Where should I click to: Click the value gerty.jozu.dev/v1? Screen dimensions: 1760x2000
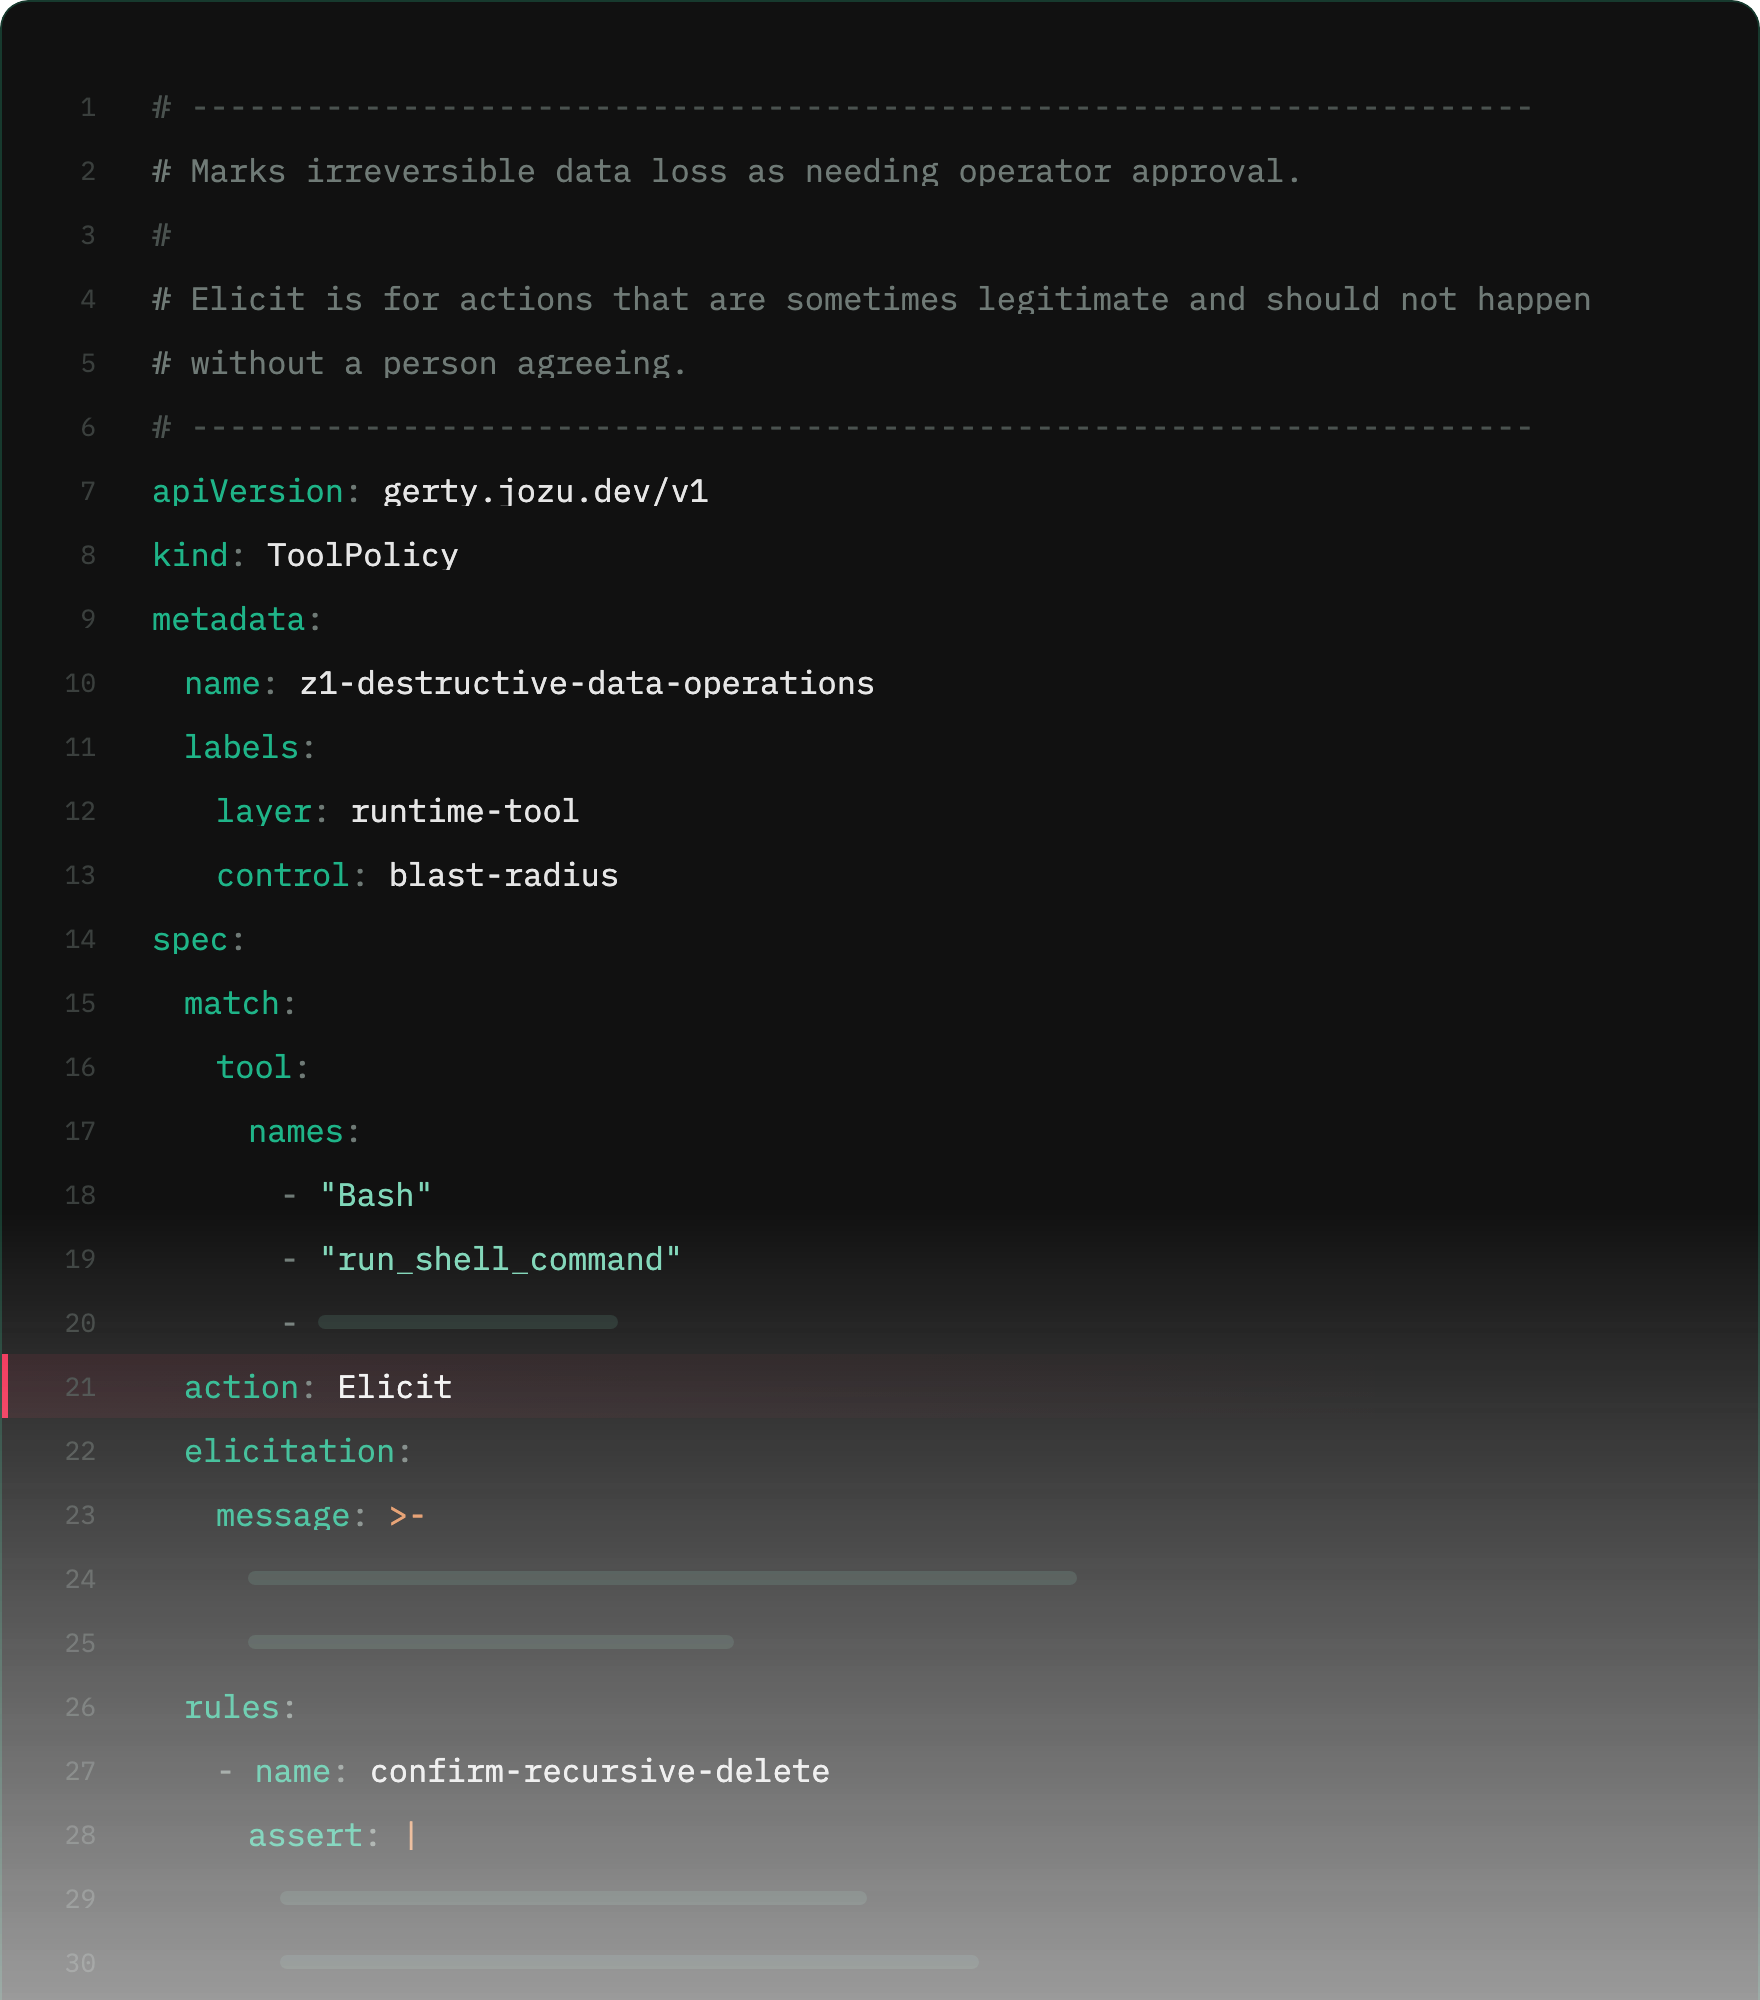(545, 492)
